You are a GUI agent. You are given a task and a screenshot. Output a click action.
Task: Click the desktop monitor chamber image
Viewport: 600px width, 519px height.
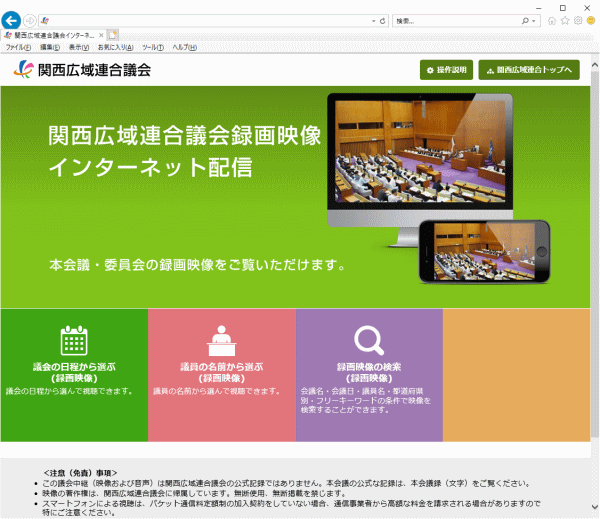(420, 151)
